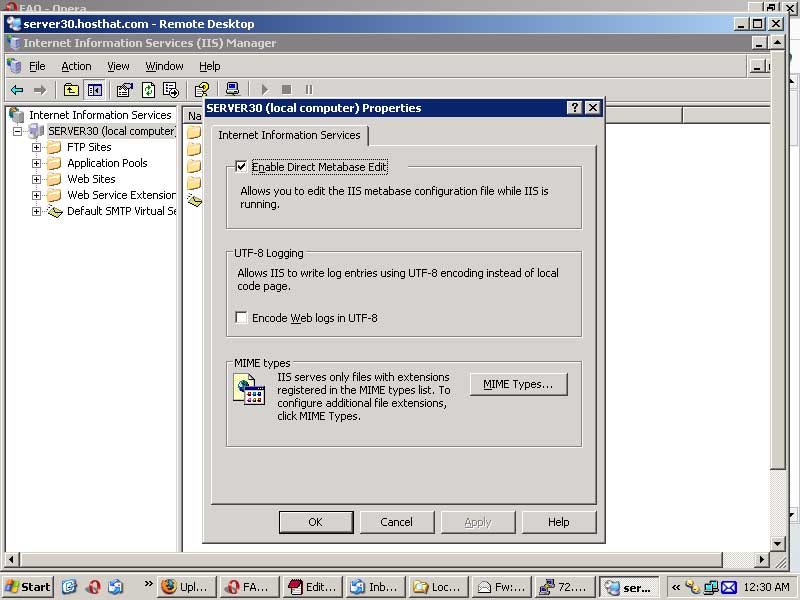Click the dialog Help button
Screen dimensions: 800x600
tap(559, 522)
